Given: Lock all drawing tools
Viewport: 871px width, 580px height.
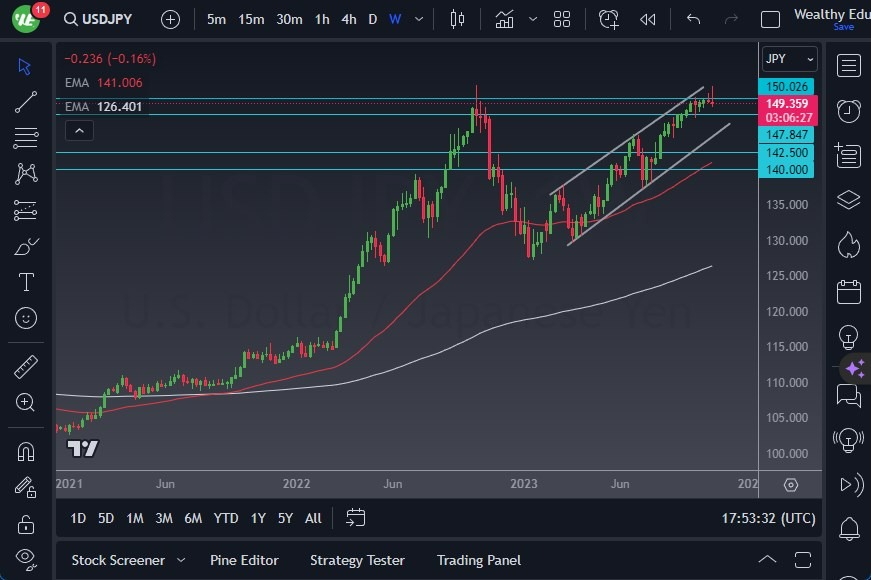Looking at the screenshot, I should 25,524.
